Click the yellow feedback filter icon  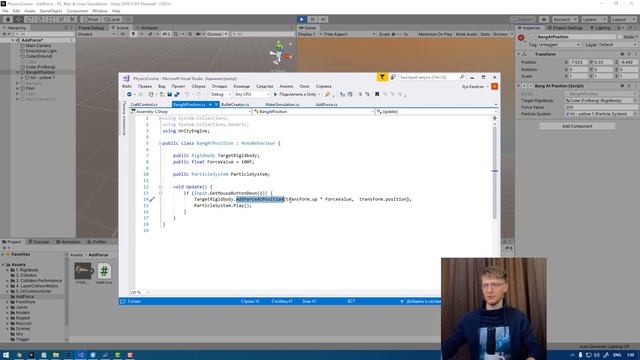tap(382, 77)
